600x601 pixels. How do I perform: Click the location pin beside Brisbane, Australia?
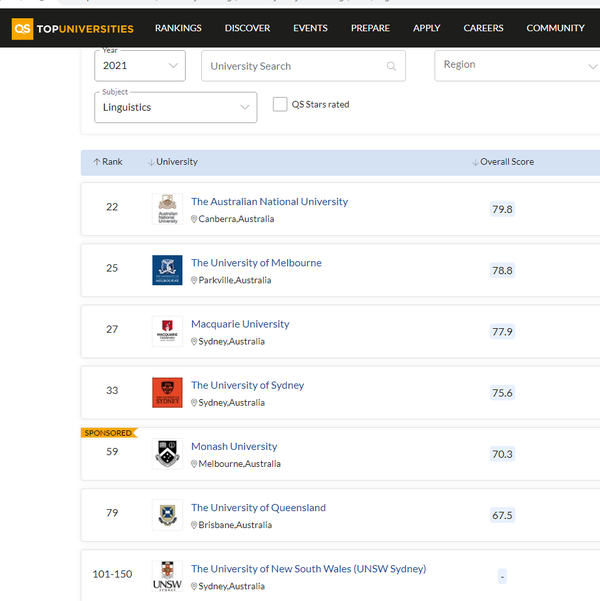tap(194, 525)
